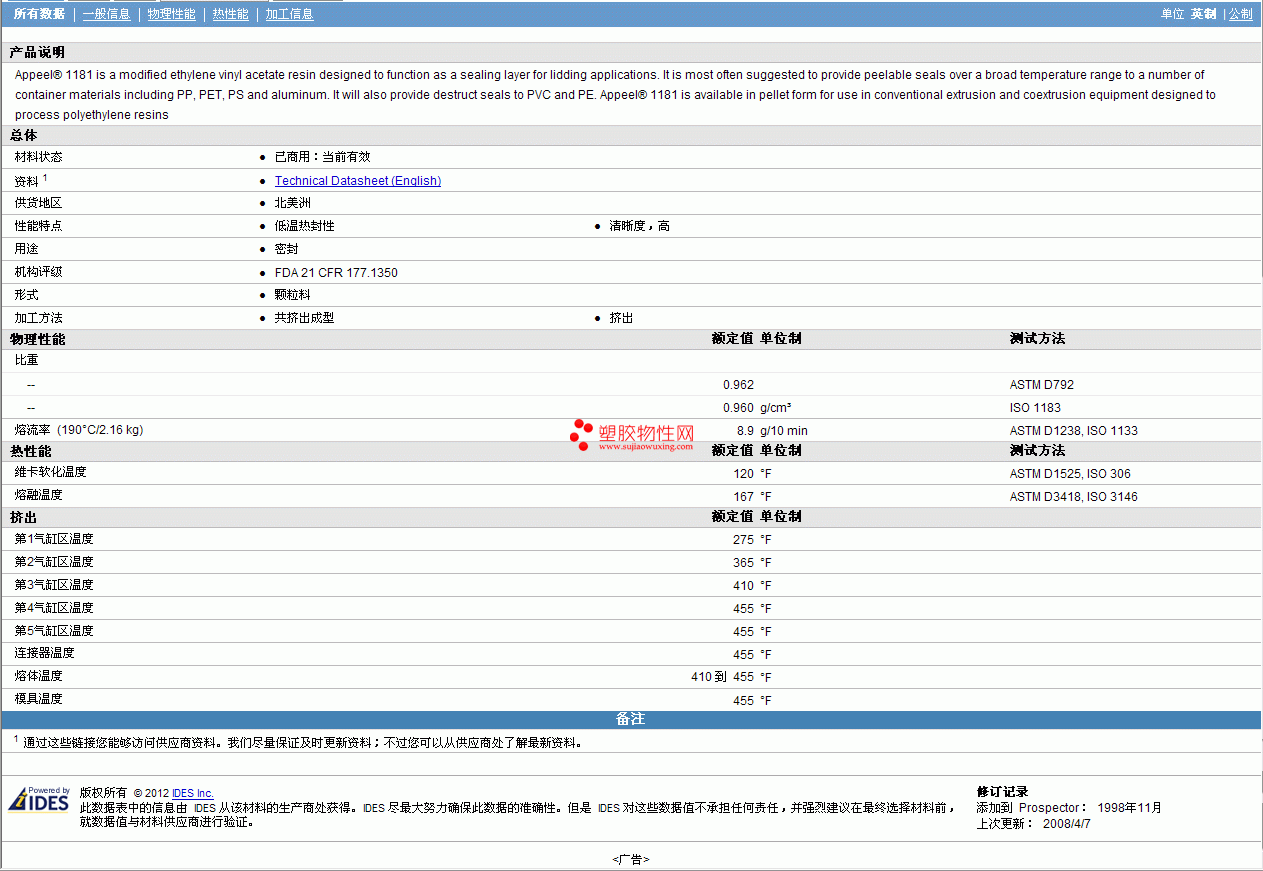
Task: Click ASTM D1238, ISO 1133 text
Action: point(1074,430)
